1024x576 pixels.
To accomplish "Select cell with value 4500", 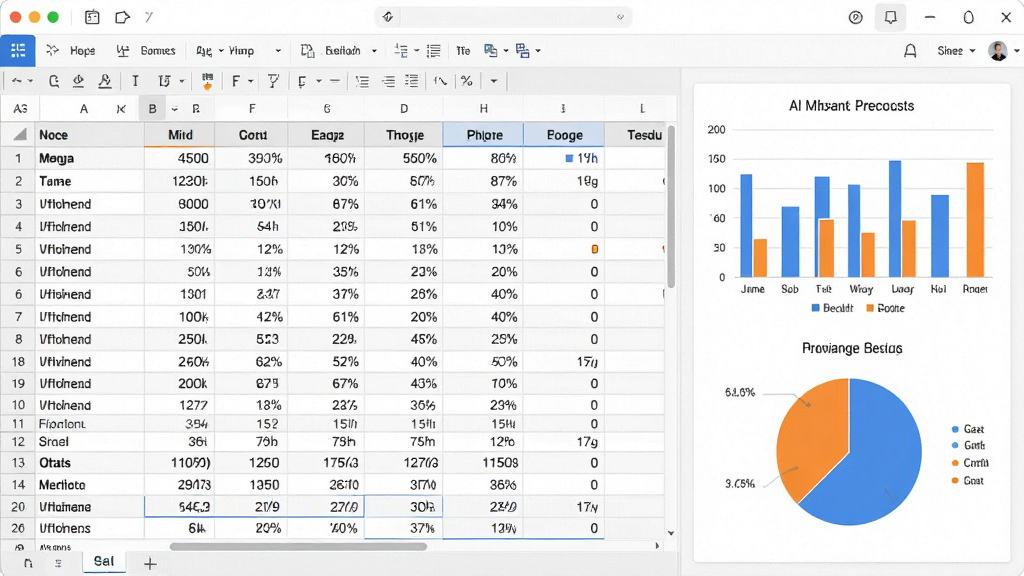I will [179, 159].
